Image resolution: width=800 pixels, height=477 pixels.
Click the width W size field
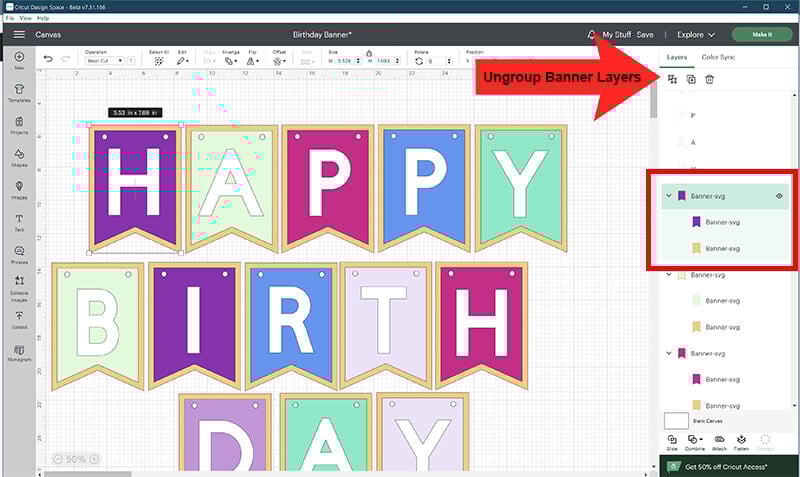click(x=345, y=61)
